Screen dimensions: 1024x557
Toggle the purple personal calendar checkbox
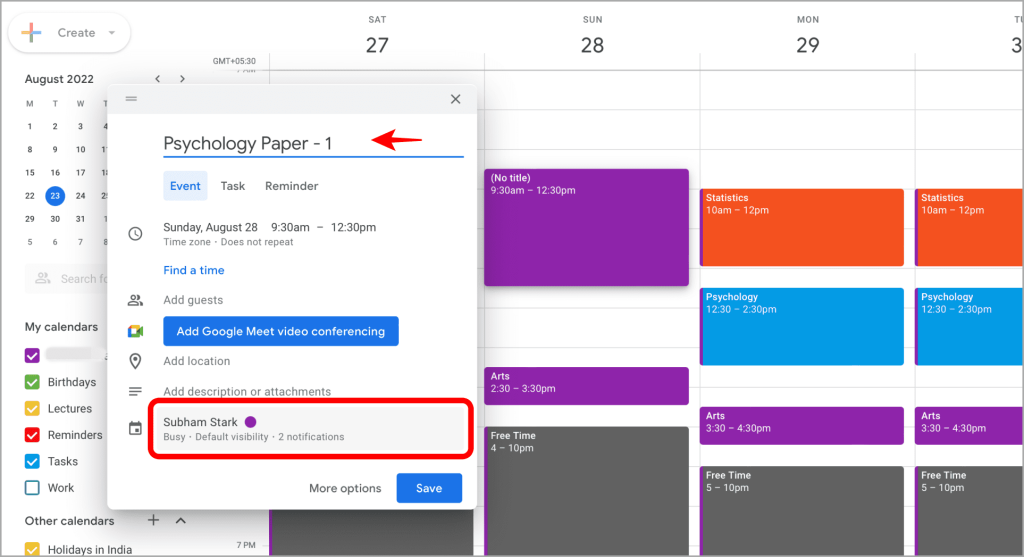[32, 355]
